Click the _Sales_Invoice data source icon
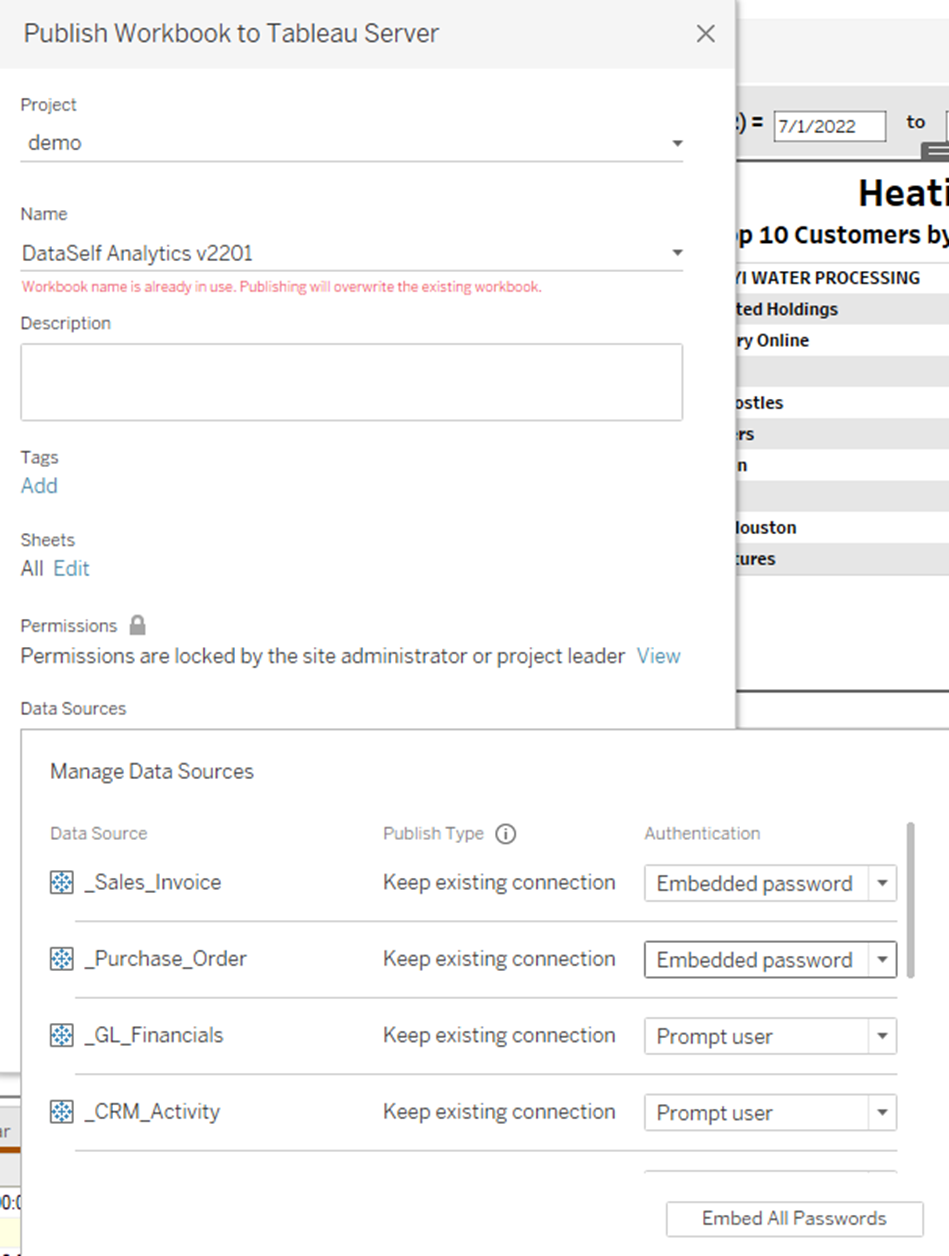This screenshot has height=1256, width=949. pos(60,882)
